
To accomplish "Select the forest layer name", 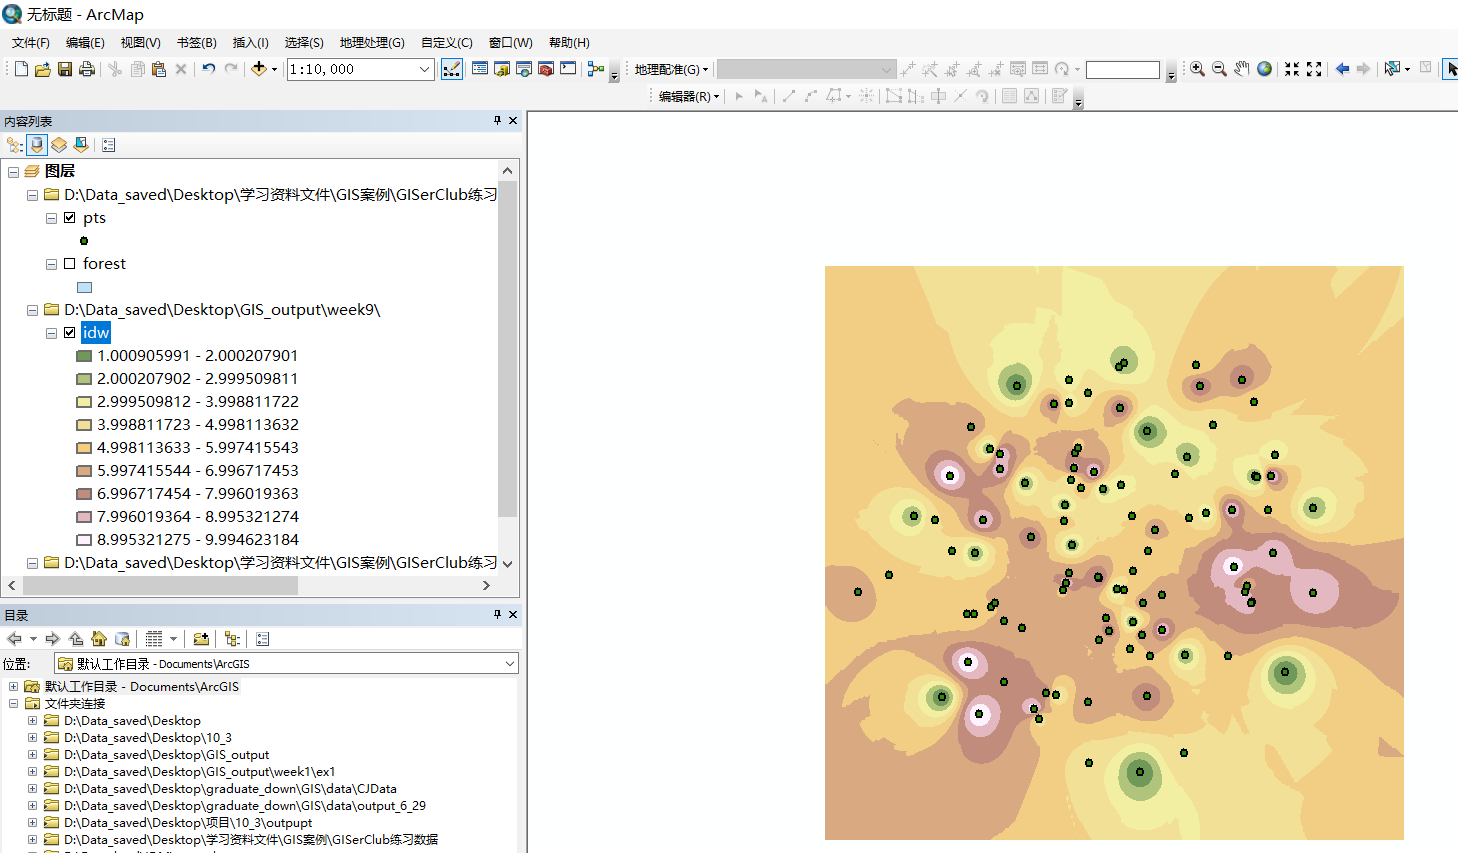I will point(104,263).
